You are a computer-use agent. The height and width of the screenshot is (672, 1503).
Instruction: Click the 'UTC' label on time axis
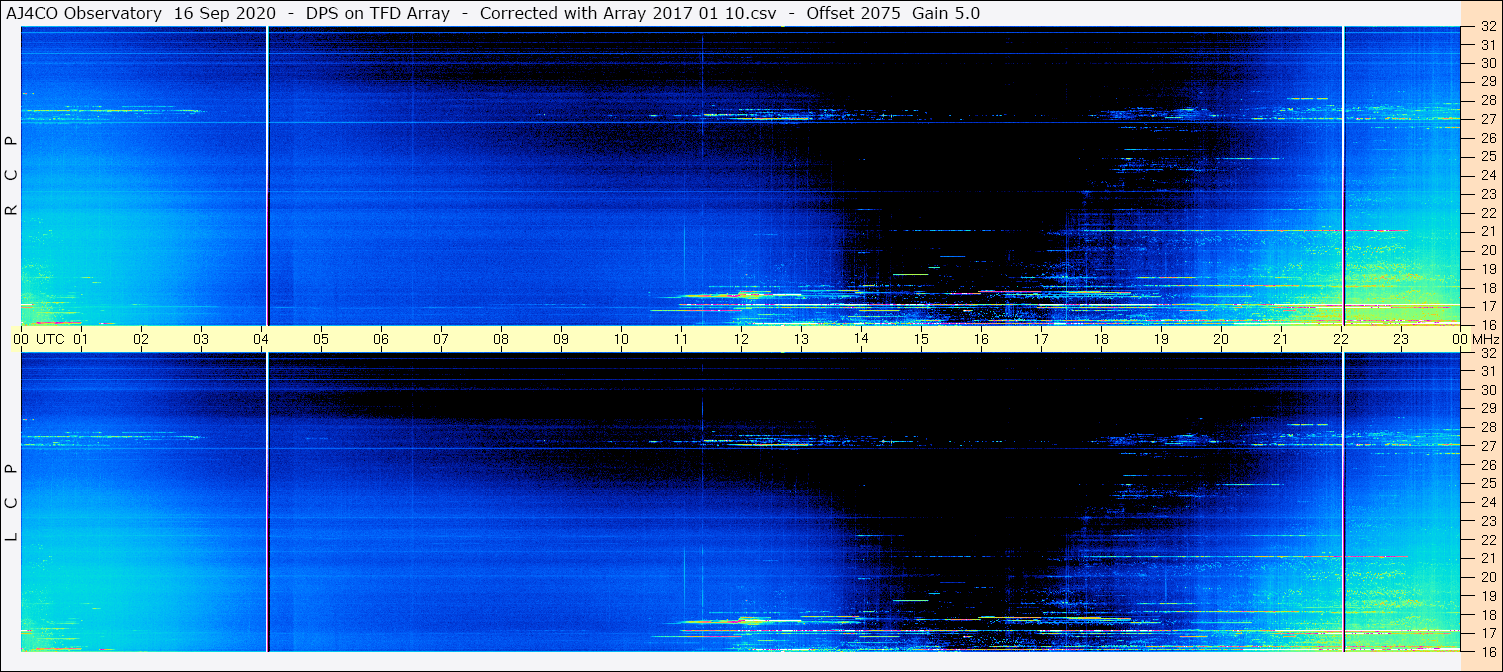[50, 339]
